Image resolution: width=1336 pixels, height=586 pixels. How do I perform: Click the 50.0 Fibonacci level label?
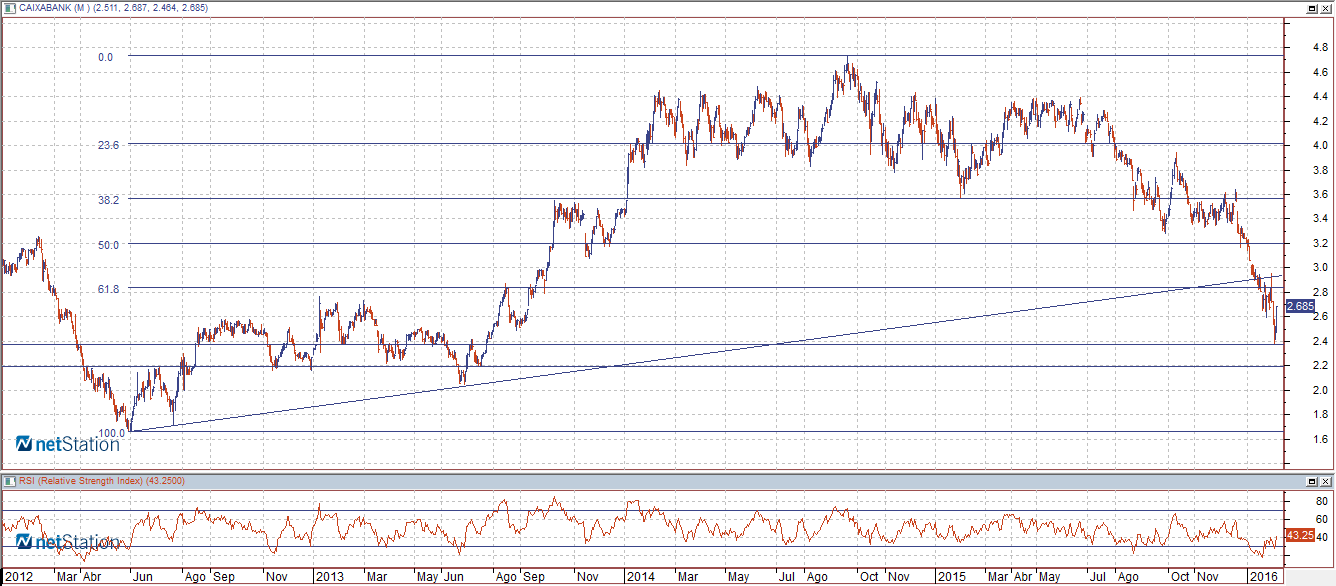(x=109, y=244)
